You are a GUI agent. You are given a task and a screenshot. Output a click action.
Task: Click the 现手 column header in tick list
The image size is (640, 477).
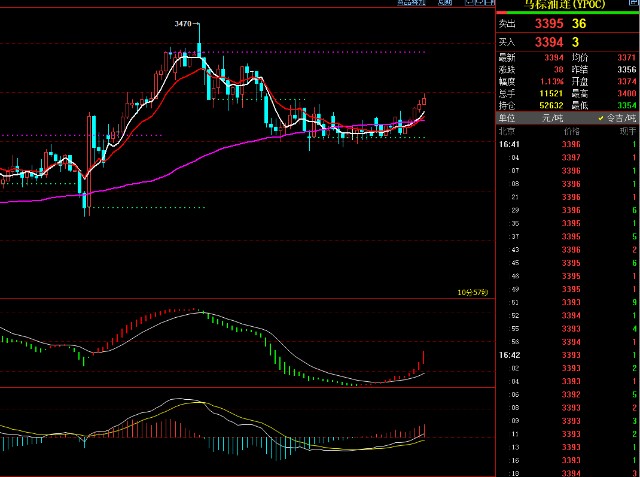point(626,131)
